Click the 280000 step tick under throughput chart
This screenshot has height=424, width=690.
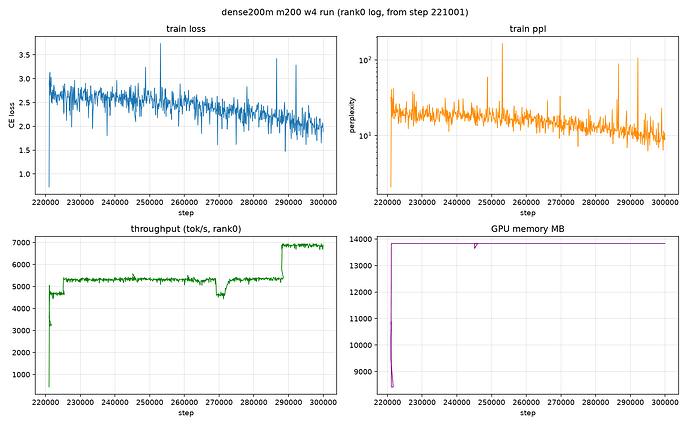254,402
